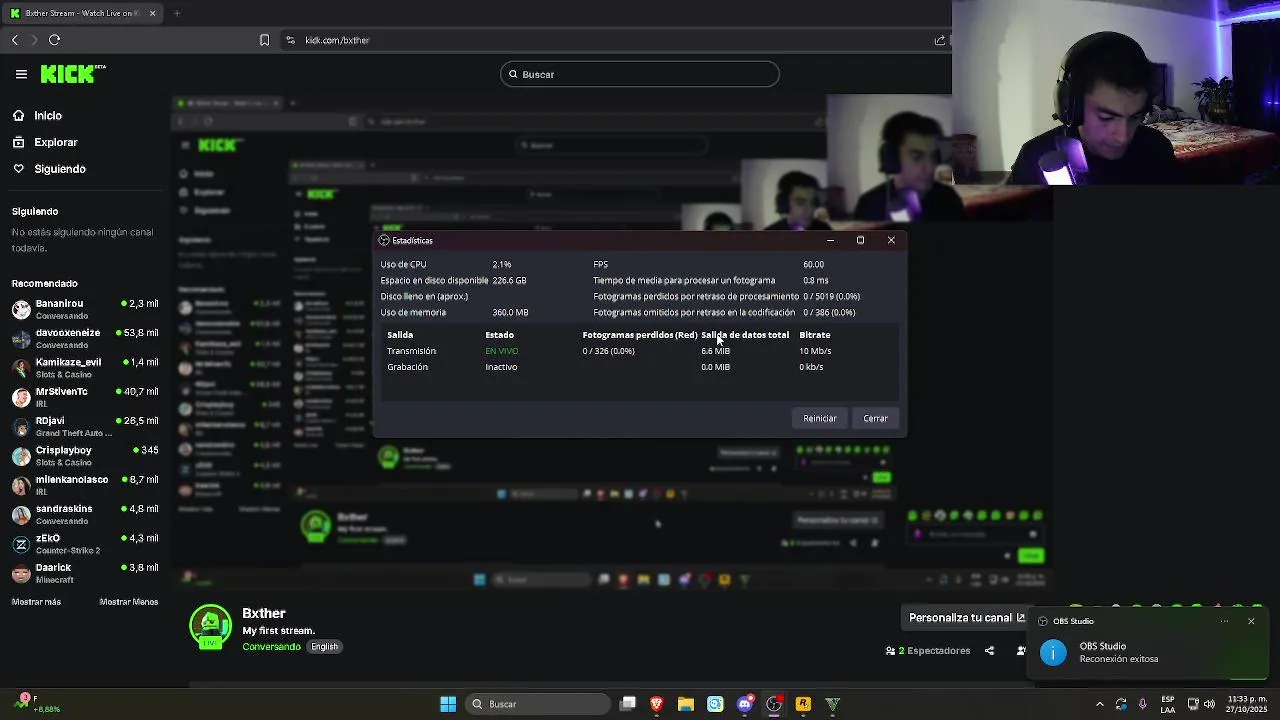
Task: Open Discord from the taskbar
Action: pyautogui.click(x=744, y=704)
